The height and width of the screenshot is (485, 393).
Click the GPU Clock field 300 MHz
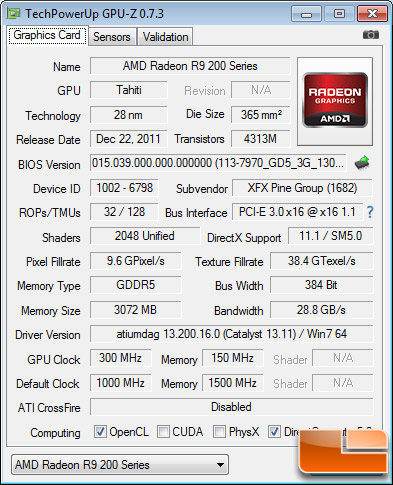pos(120,358)
